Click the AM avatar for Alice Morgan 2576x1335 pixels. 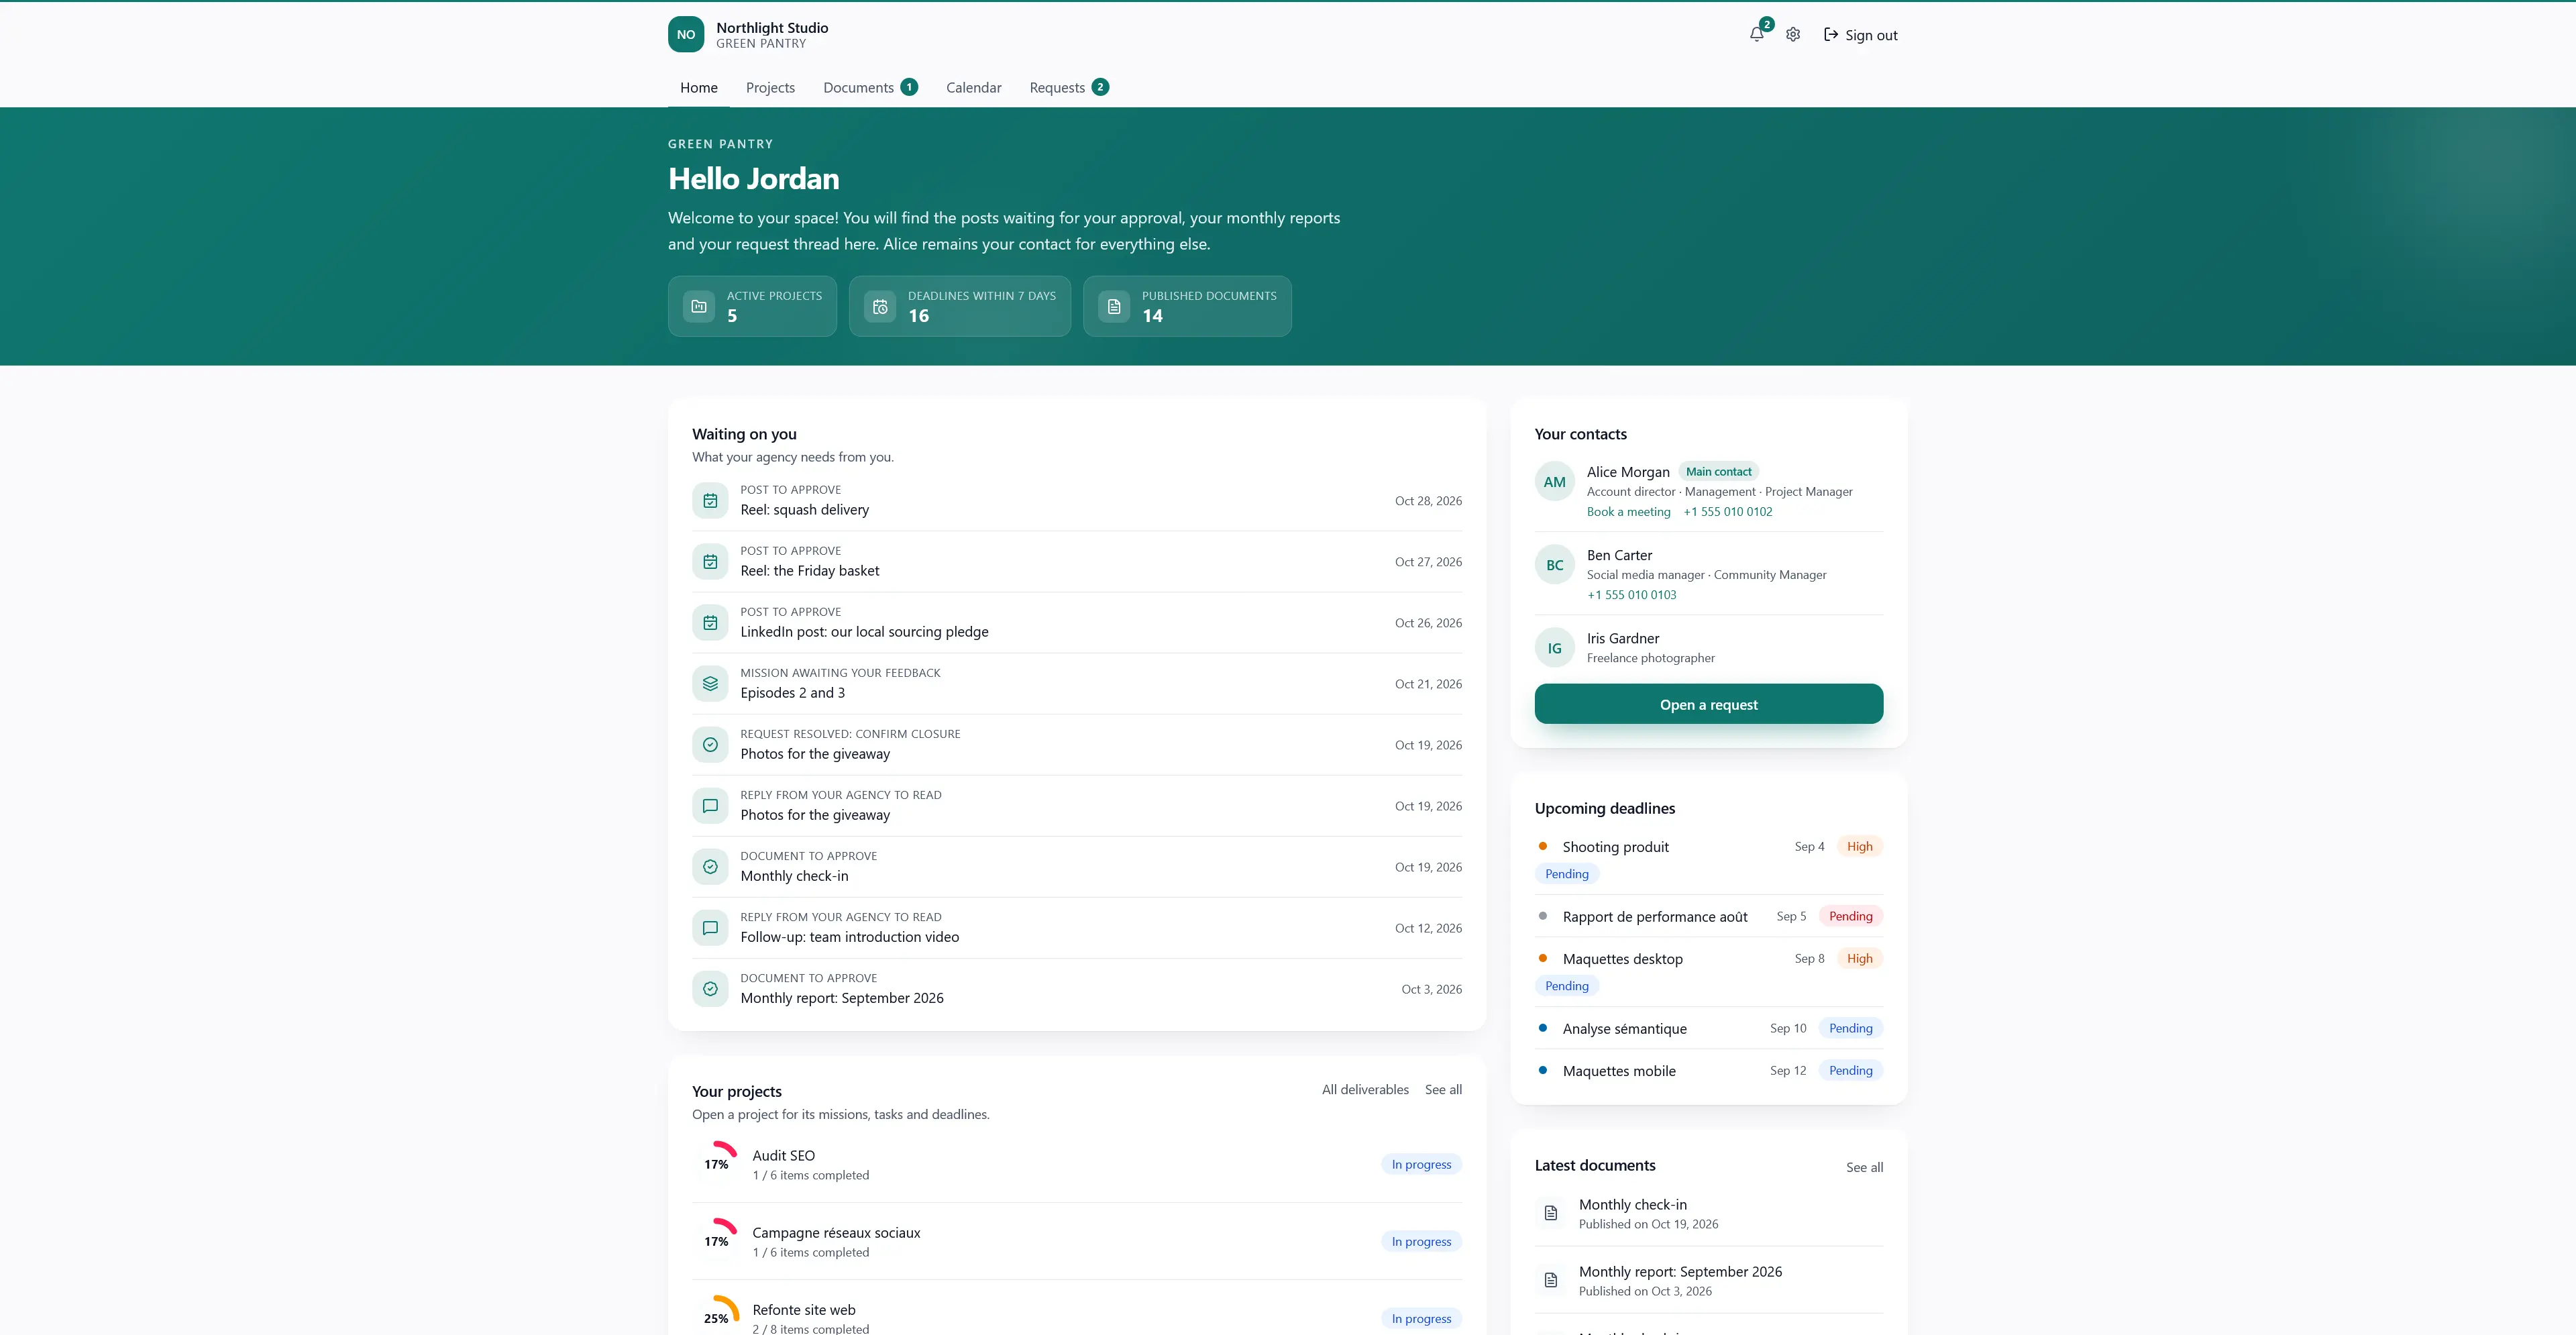[1555, 482]
